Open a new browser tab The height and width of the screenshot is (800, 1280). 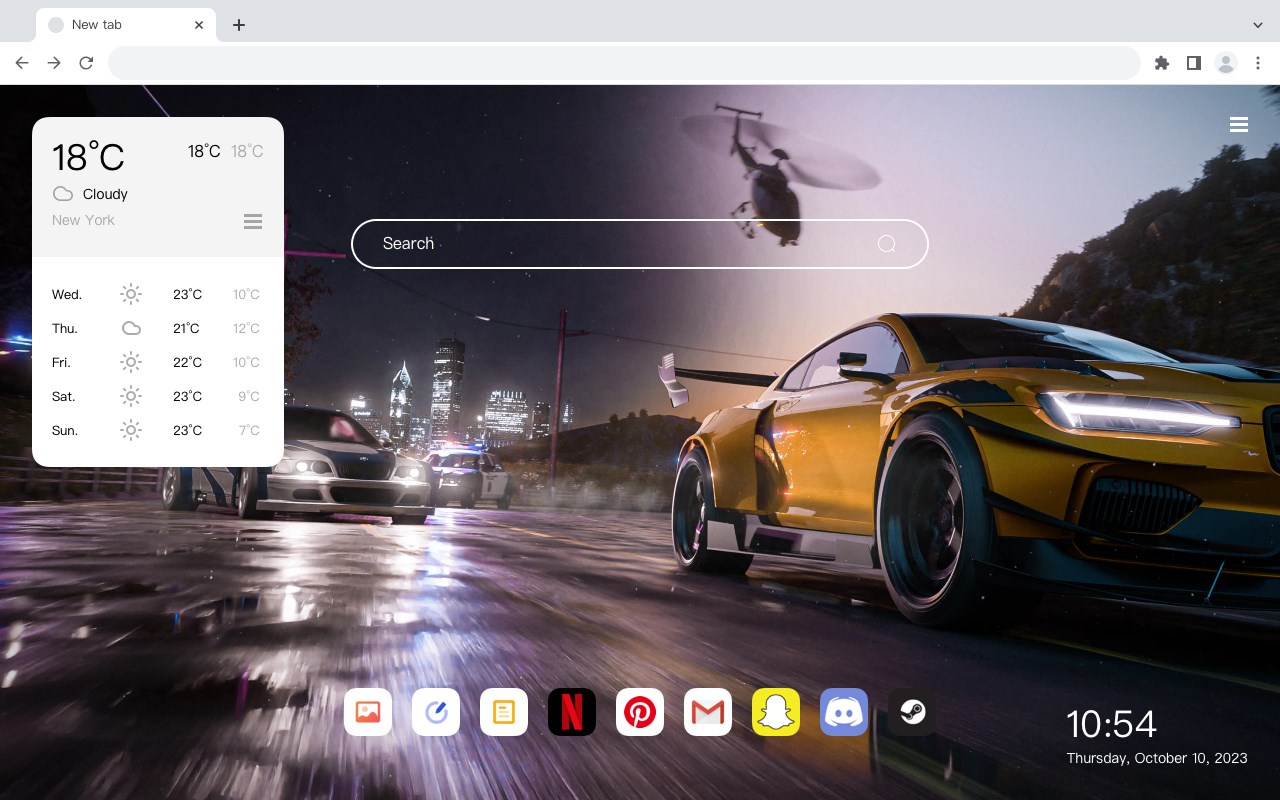click(238, 25)
